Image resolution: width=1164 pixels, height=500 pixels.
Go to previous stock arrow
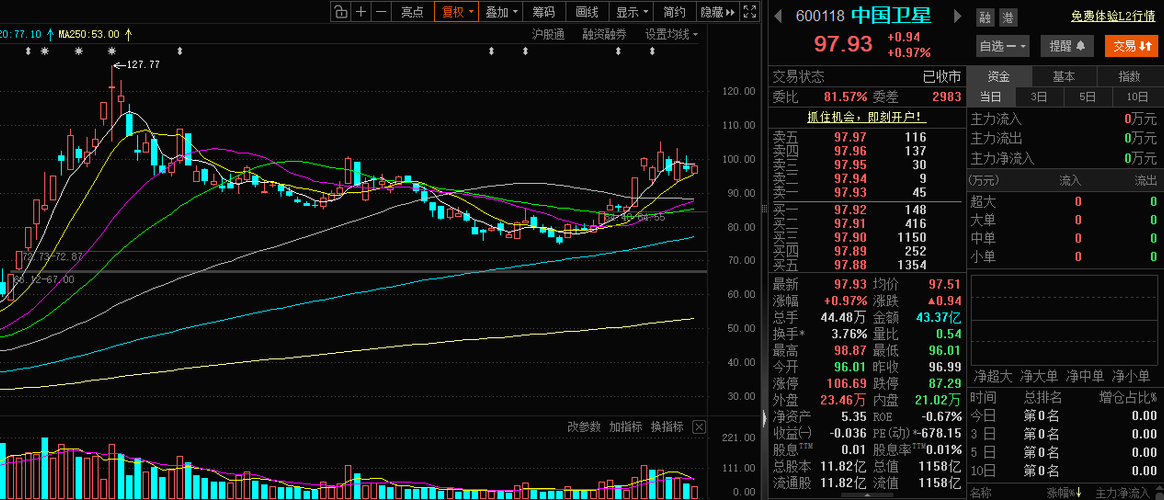pos(779,16)
